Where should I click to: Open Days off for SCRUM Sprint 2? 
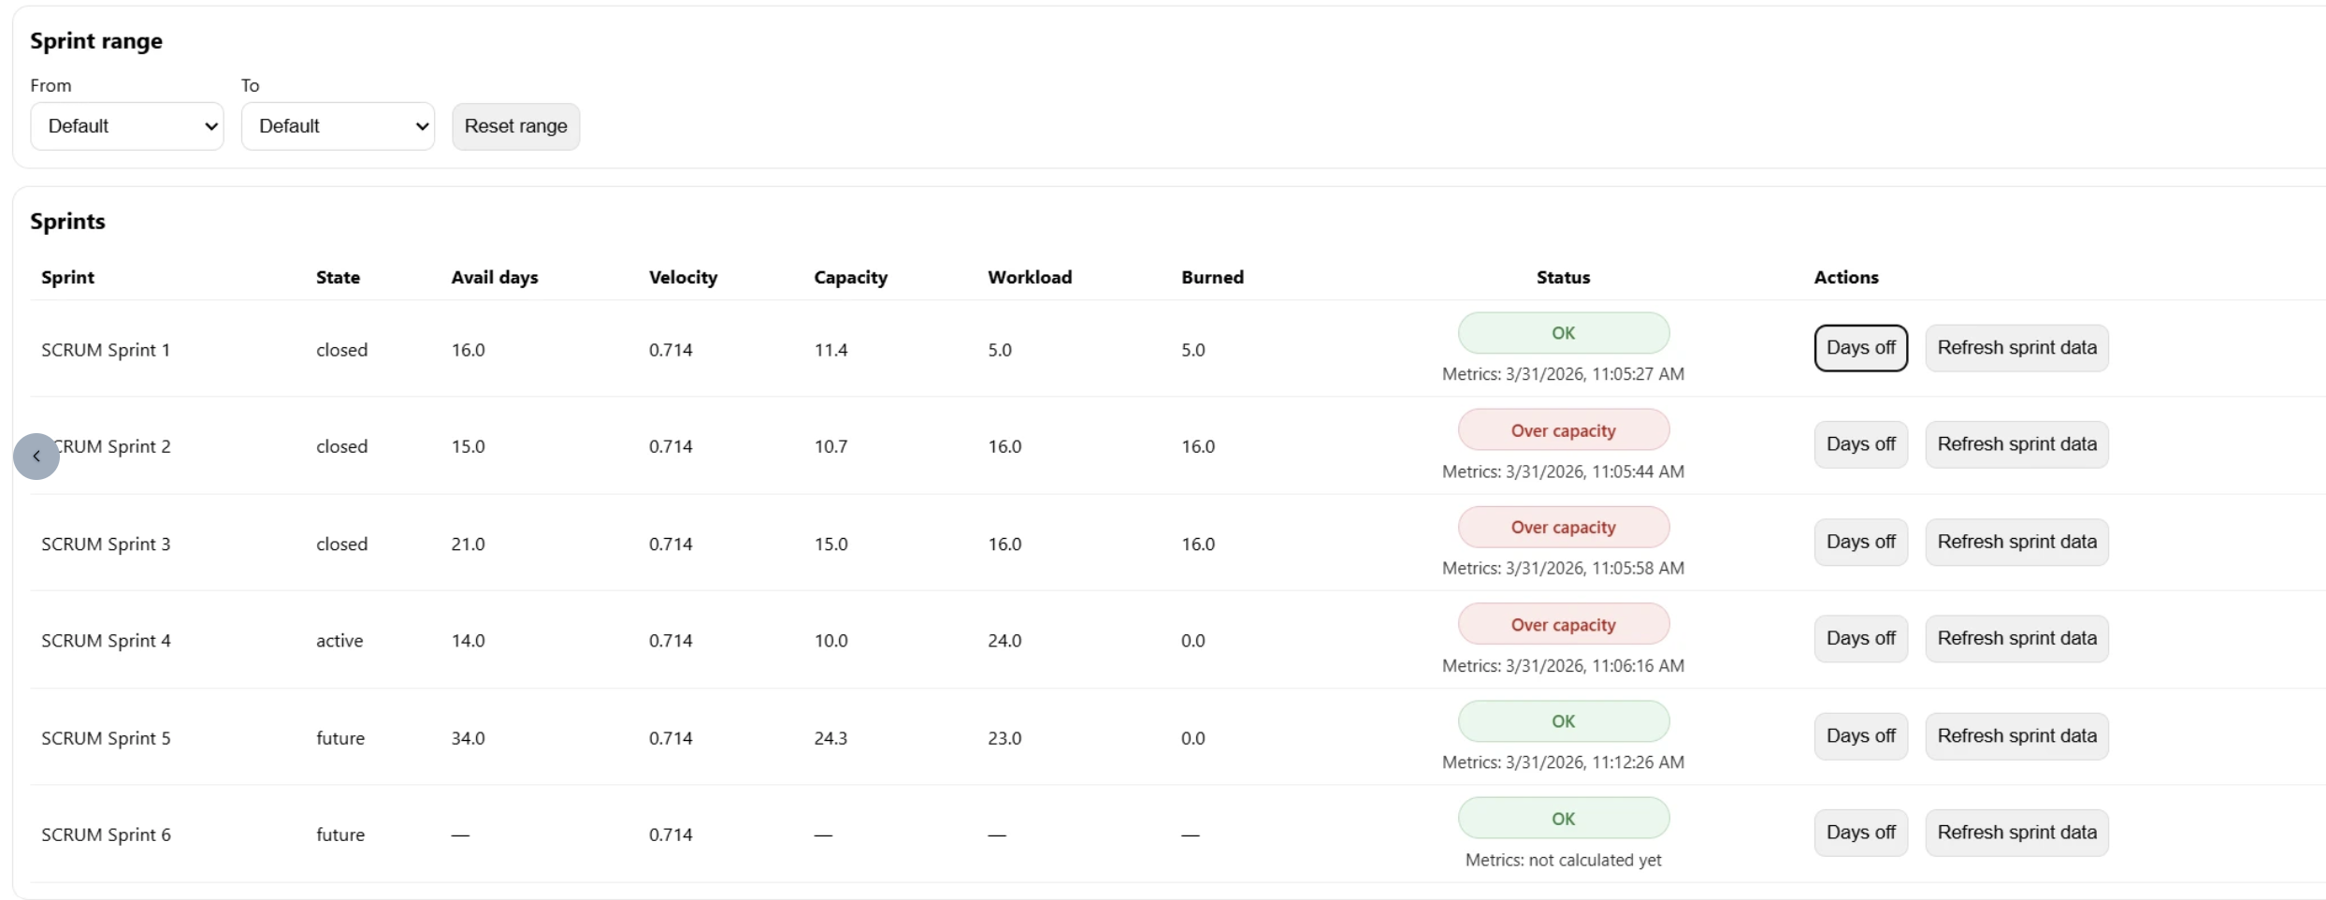[x=1860, y=444]
